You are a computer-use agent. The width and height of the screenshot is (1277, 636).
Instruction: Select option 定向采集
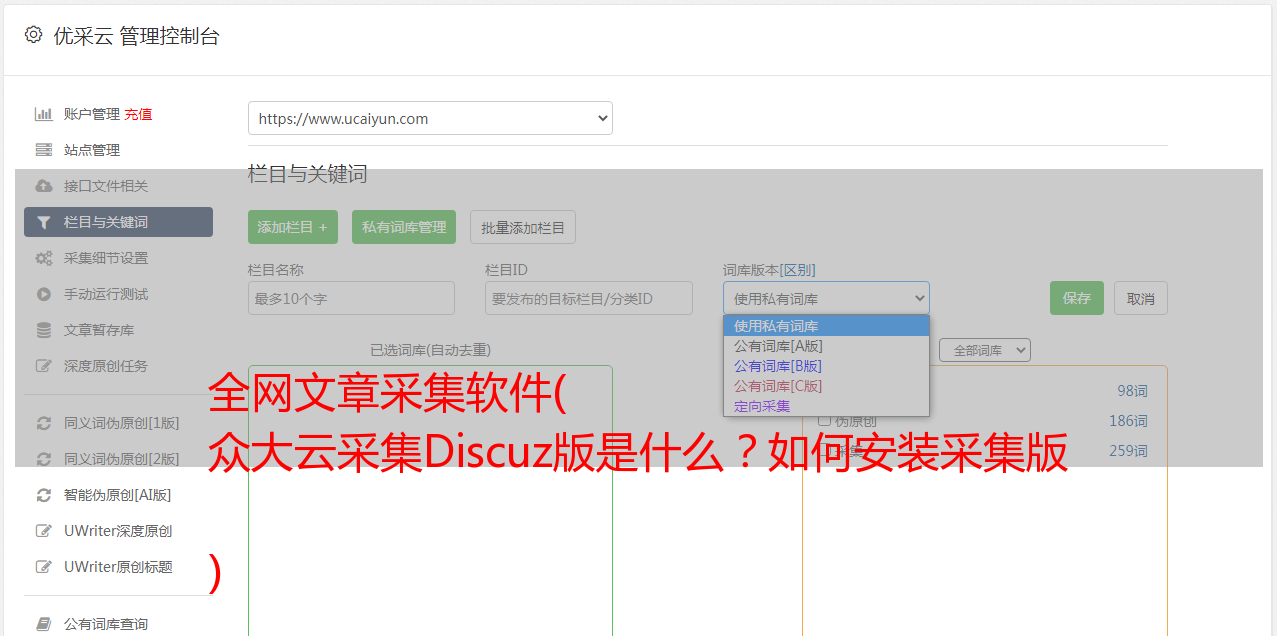coord(826,406)
